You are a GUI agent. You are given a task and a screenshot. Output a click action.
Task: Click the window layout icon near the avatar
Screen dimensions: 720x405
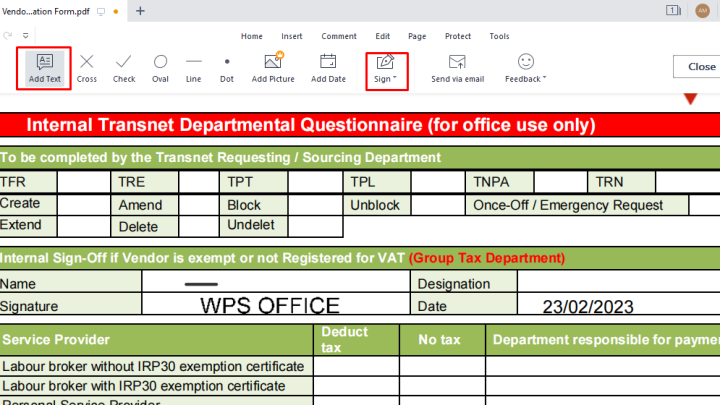pyautogui.click(x=673, y=10)
